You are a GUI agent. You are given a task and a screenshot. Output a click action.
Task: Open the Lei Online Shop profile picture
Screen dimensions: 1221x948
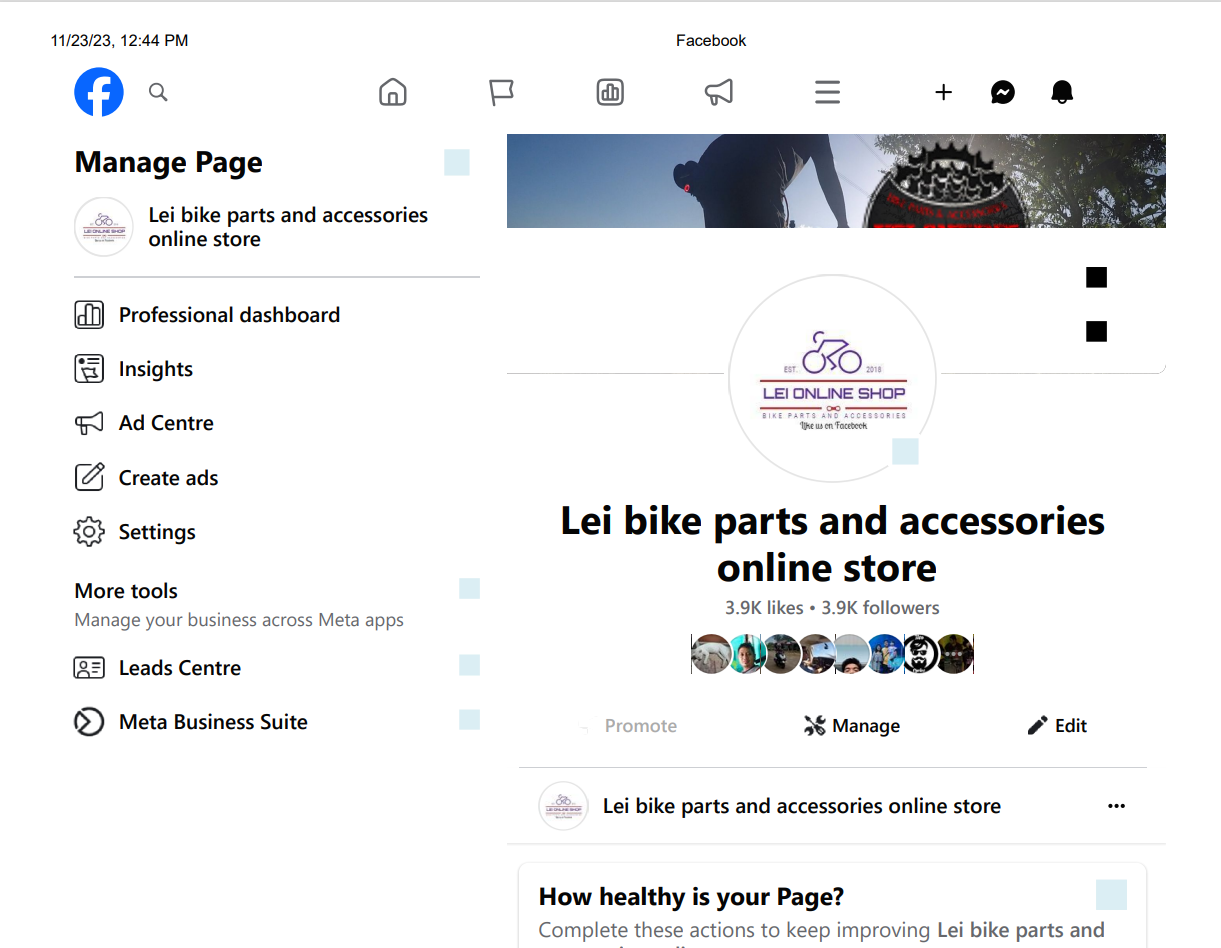coord(832,378)
